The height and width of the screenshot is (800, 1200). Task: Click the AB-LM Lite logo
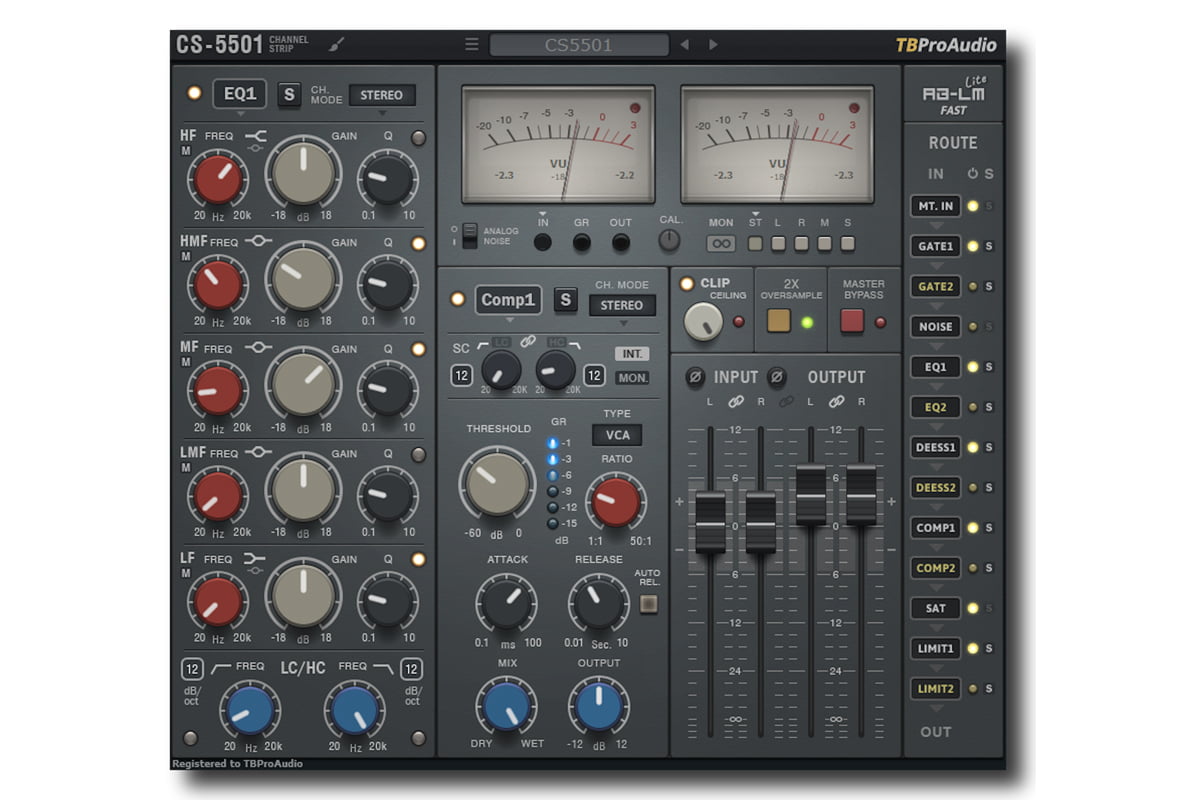(953, 94)
